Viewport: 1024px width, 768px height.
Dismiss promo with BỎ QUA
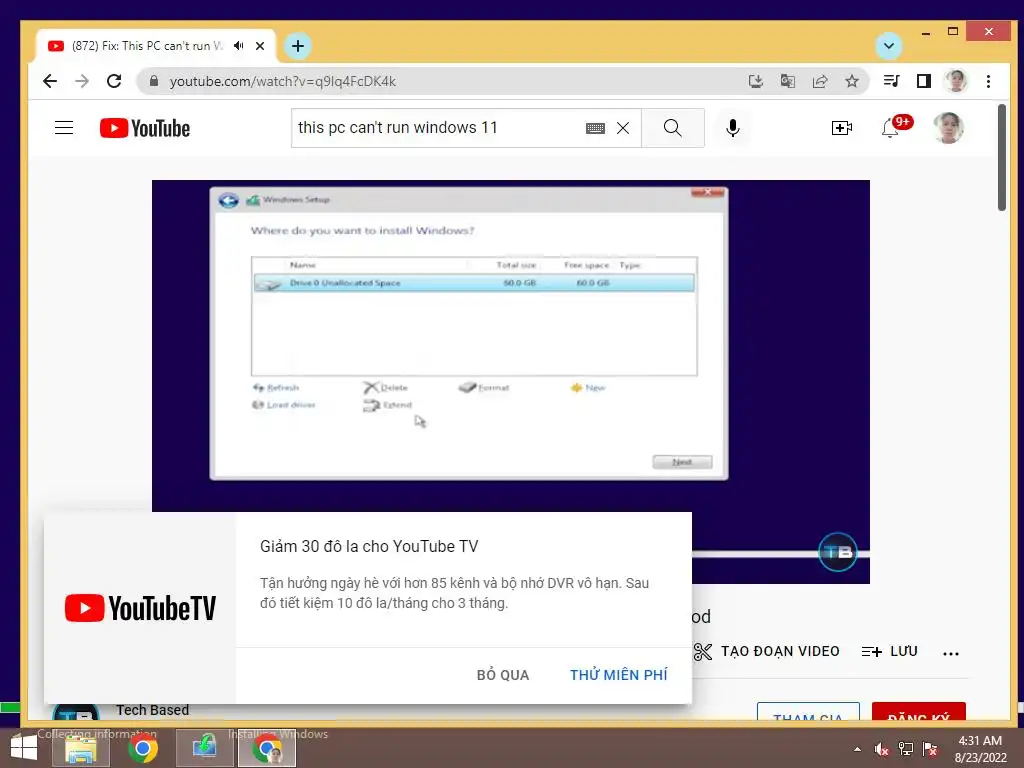503,675
